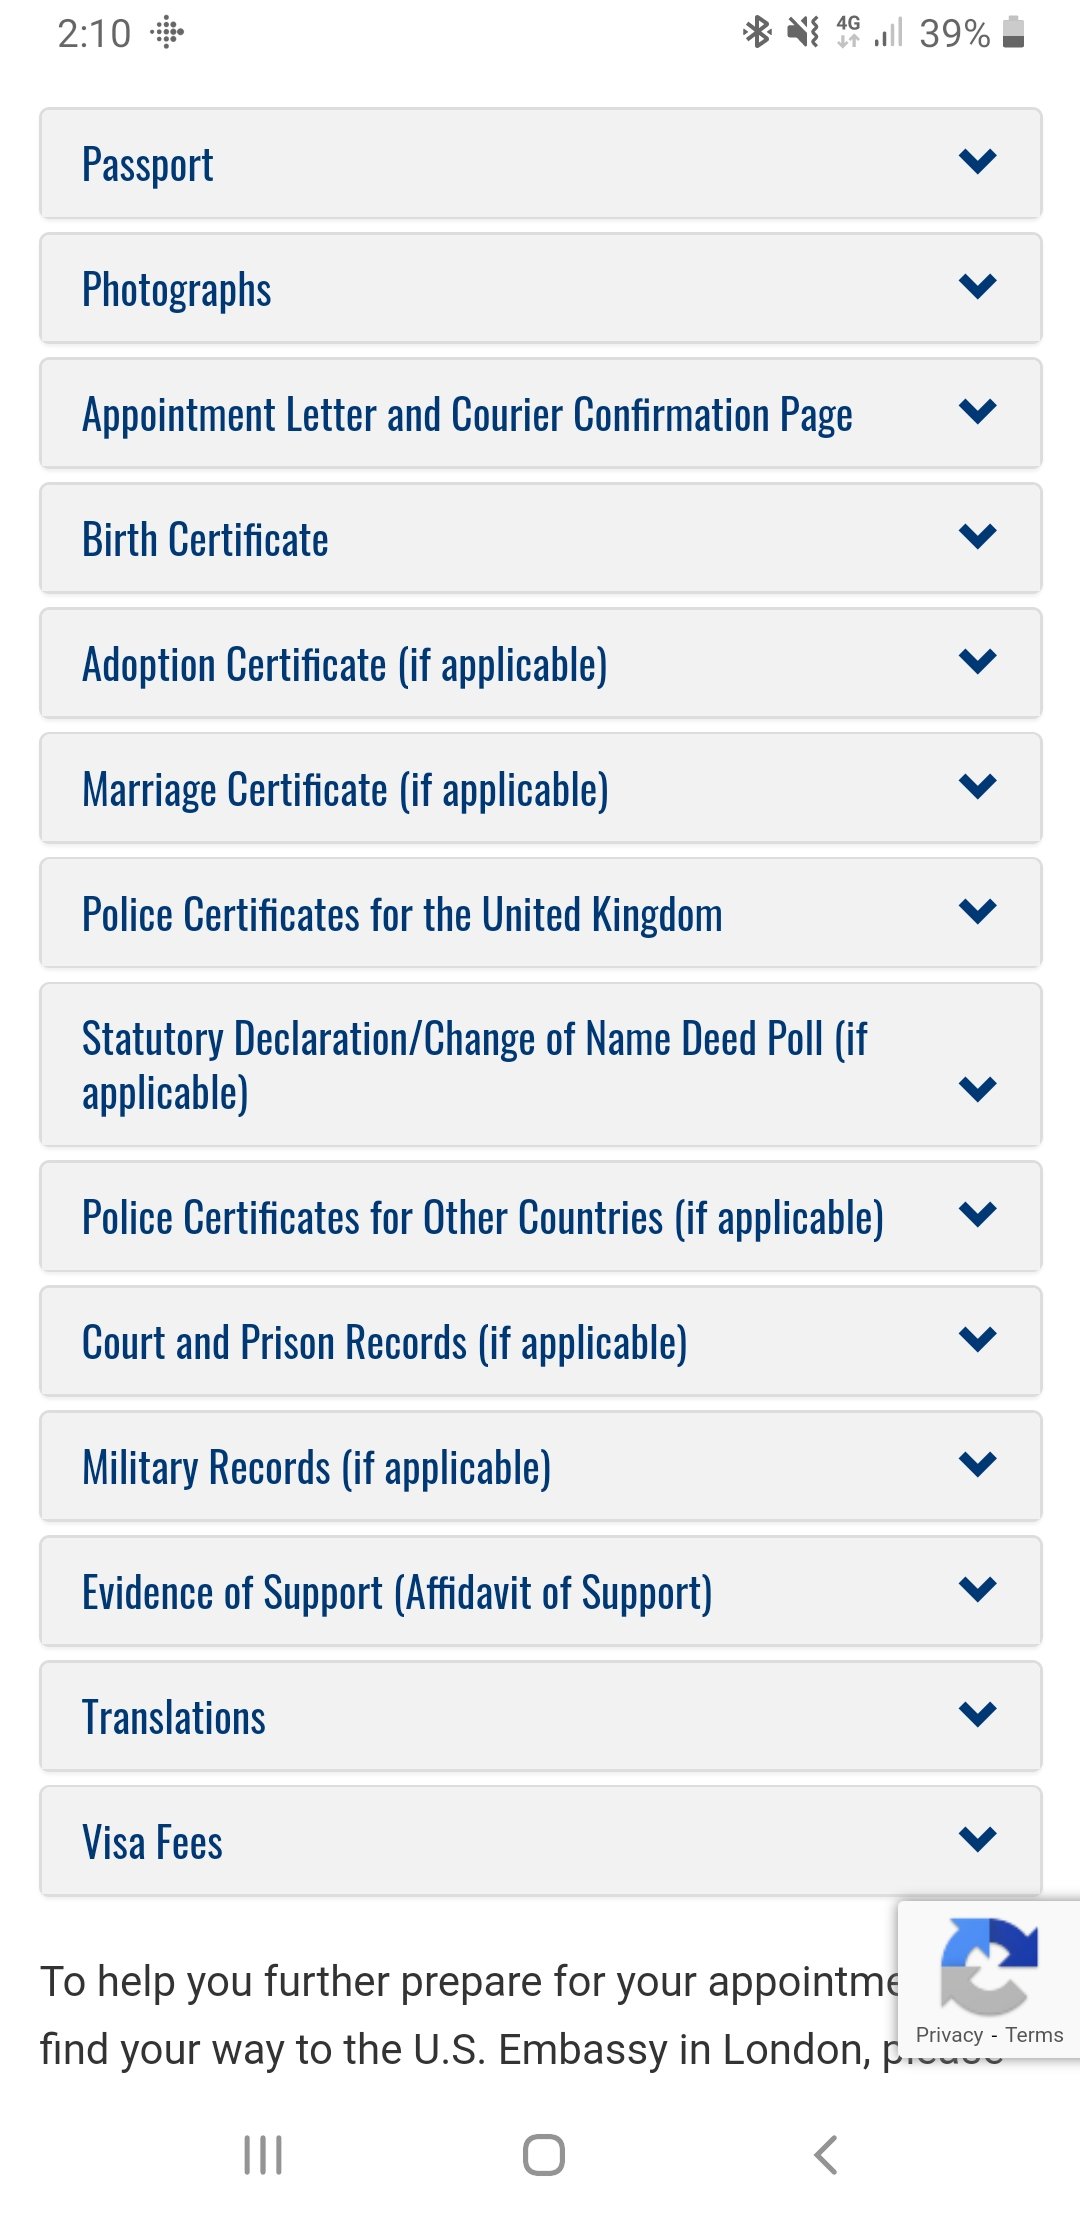Viewport: 1080px width, 2220px height.
Task: Tap the Fitbit dots notification icon
Action: click(x=167, y=34)
